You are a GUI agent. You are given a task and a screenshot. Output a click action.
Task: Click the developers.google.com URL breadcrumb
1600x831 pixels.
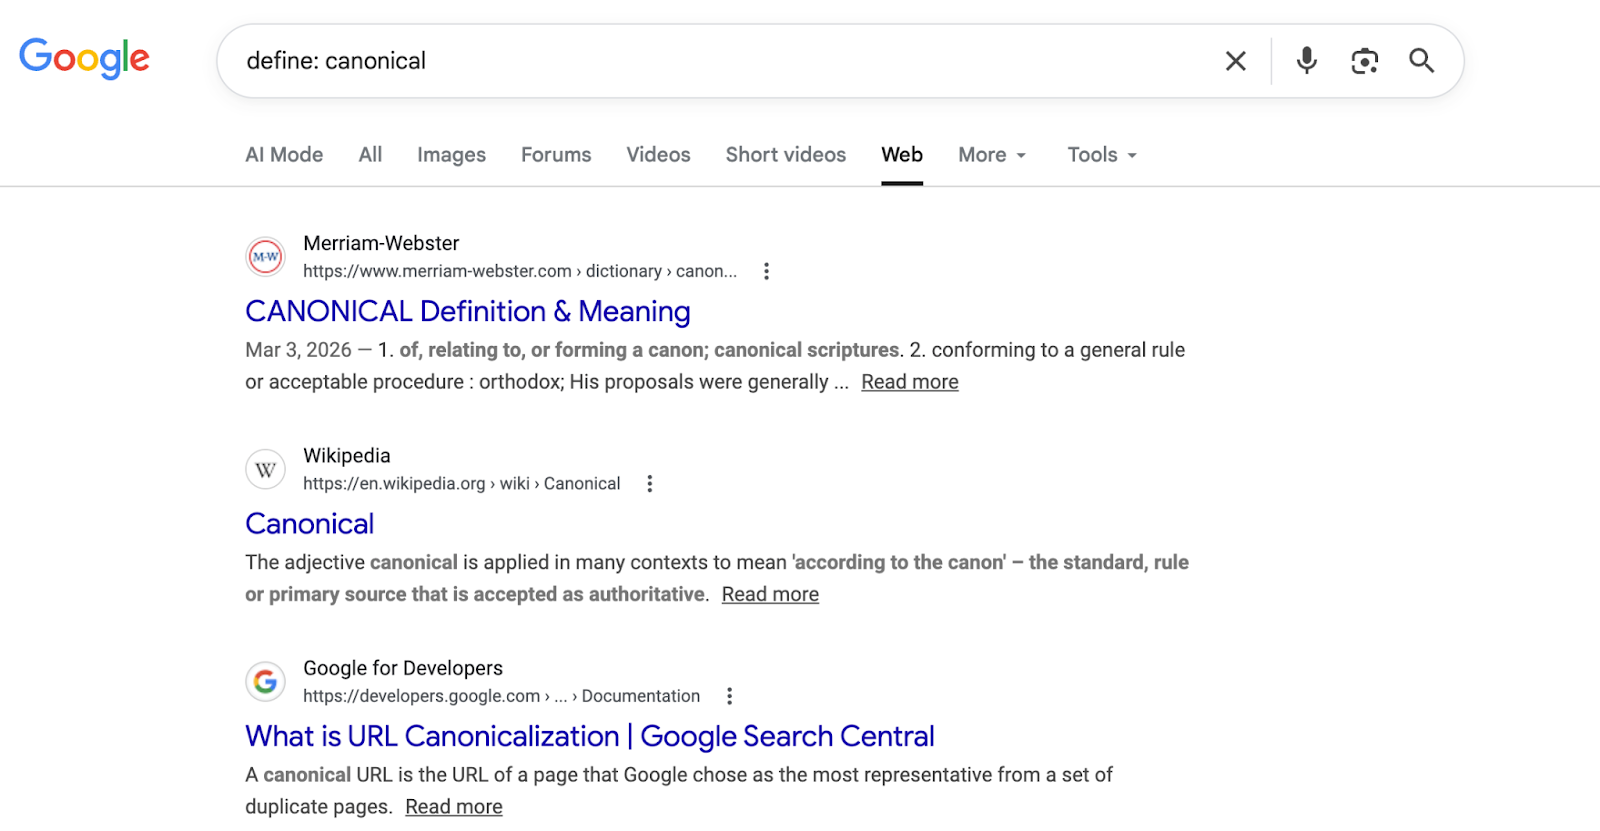(x=502, y=696)
